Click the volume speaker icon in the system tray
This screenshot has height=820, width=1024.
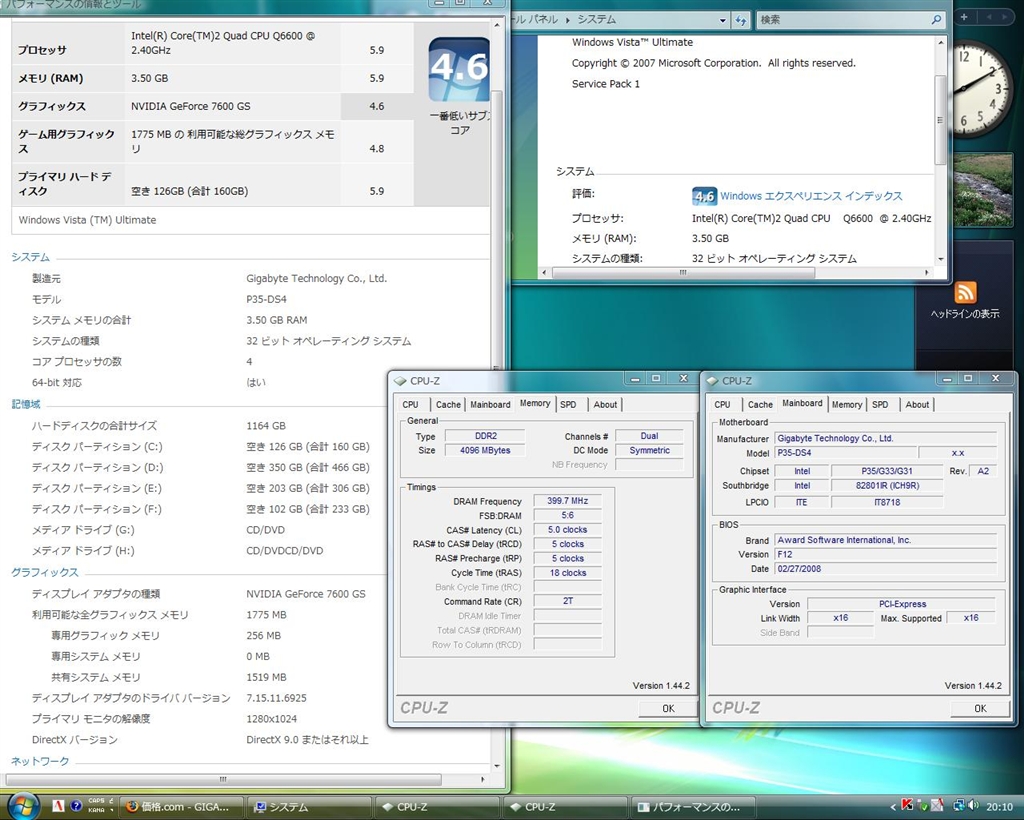[x=972, y=806]
